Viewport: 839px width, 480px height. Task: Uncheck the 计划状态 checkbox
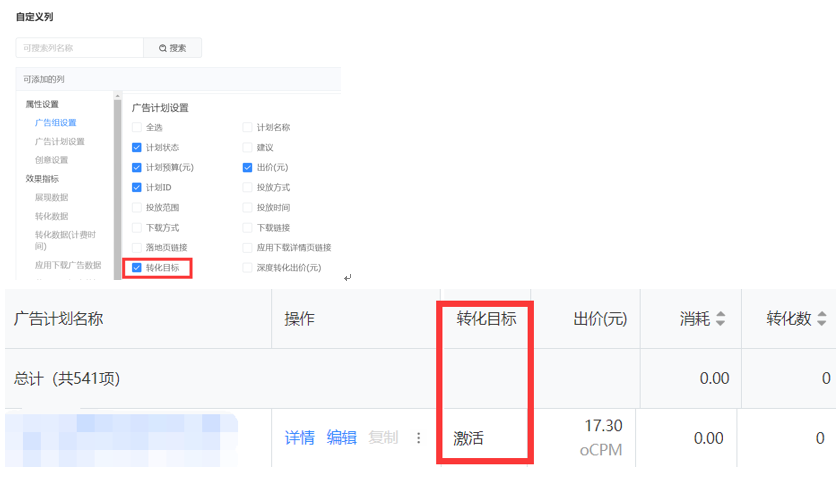[x=137, y=148]
